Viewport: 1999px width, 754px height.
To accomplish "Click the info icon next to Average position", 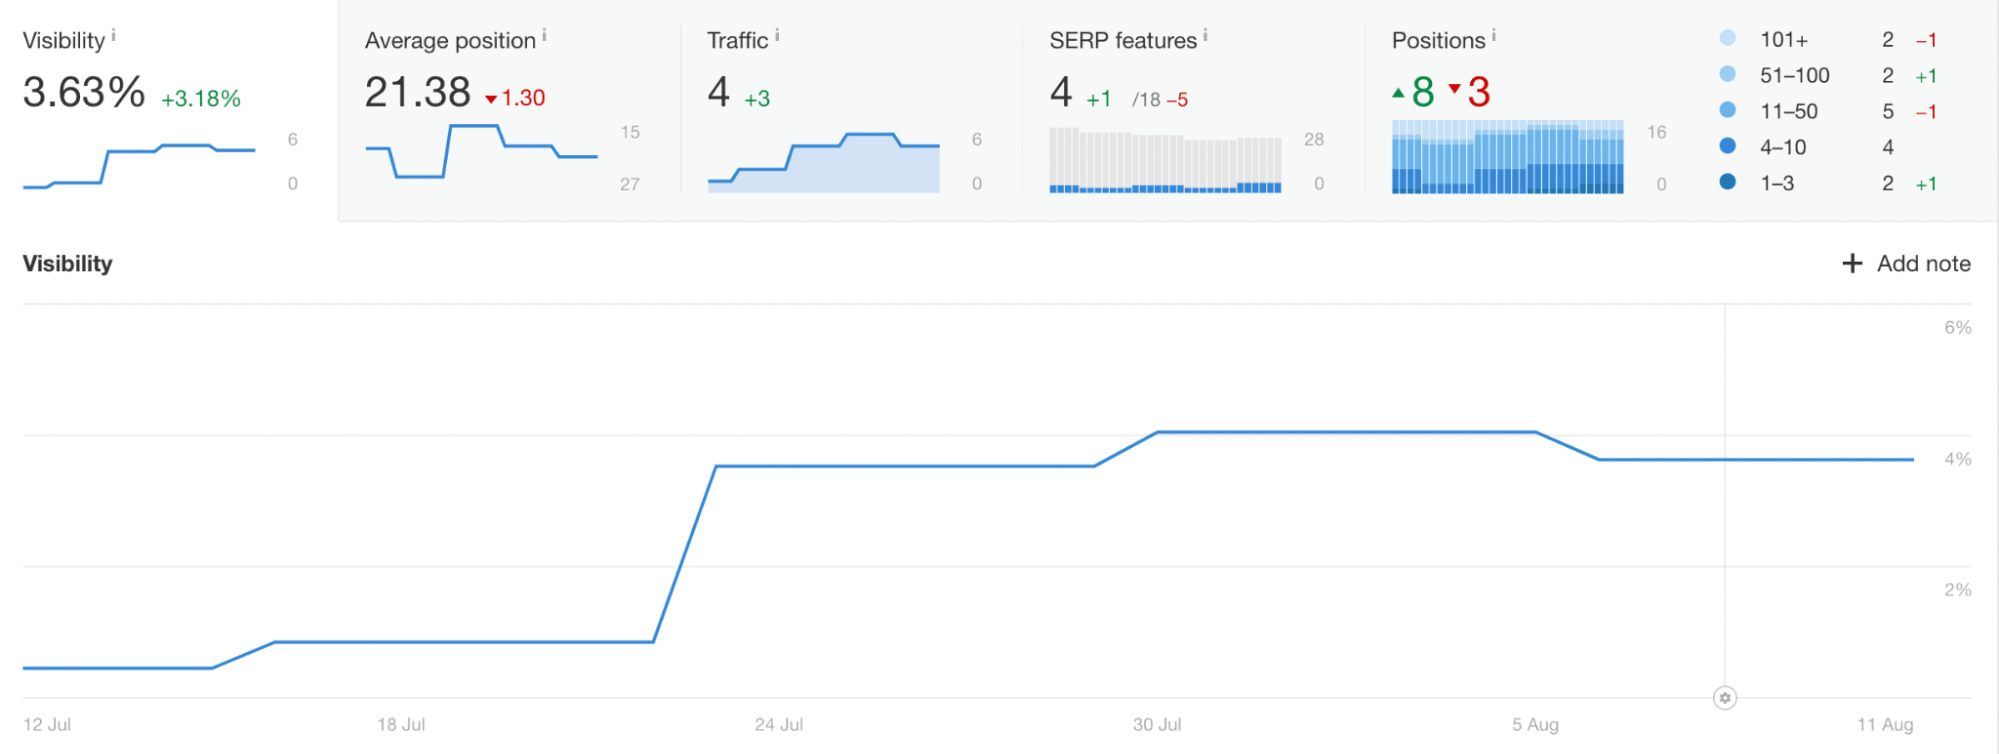I will (x=544, y=36).
